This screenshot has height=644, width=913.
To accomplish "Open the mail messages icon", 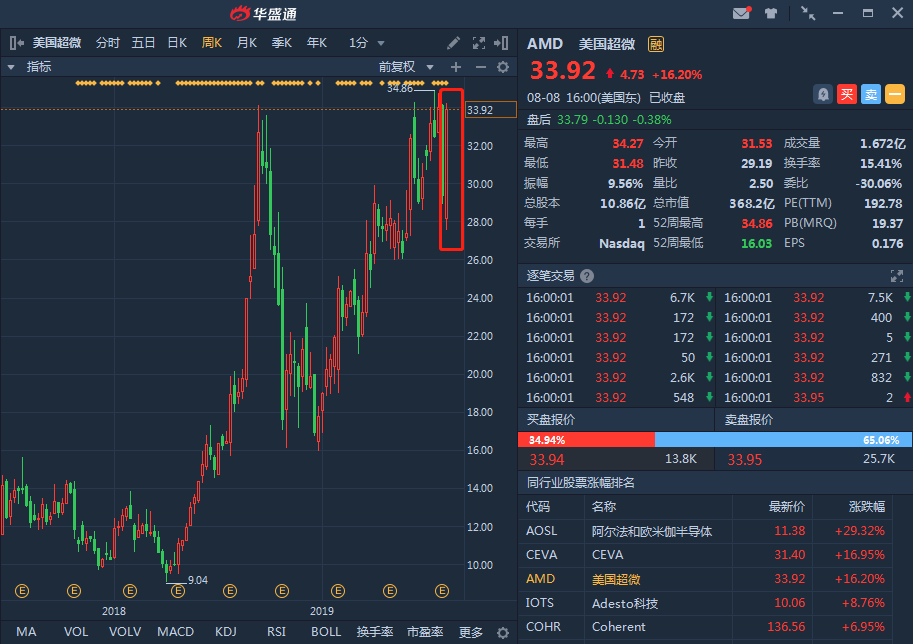I will pyautogui.click(x=741, y=13).
